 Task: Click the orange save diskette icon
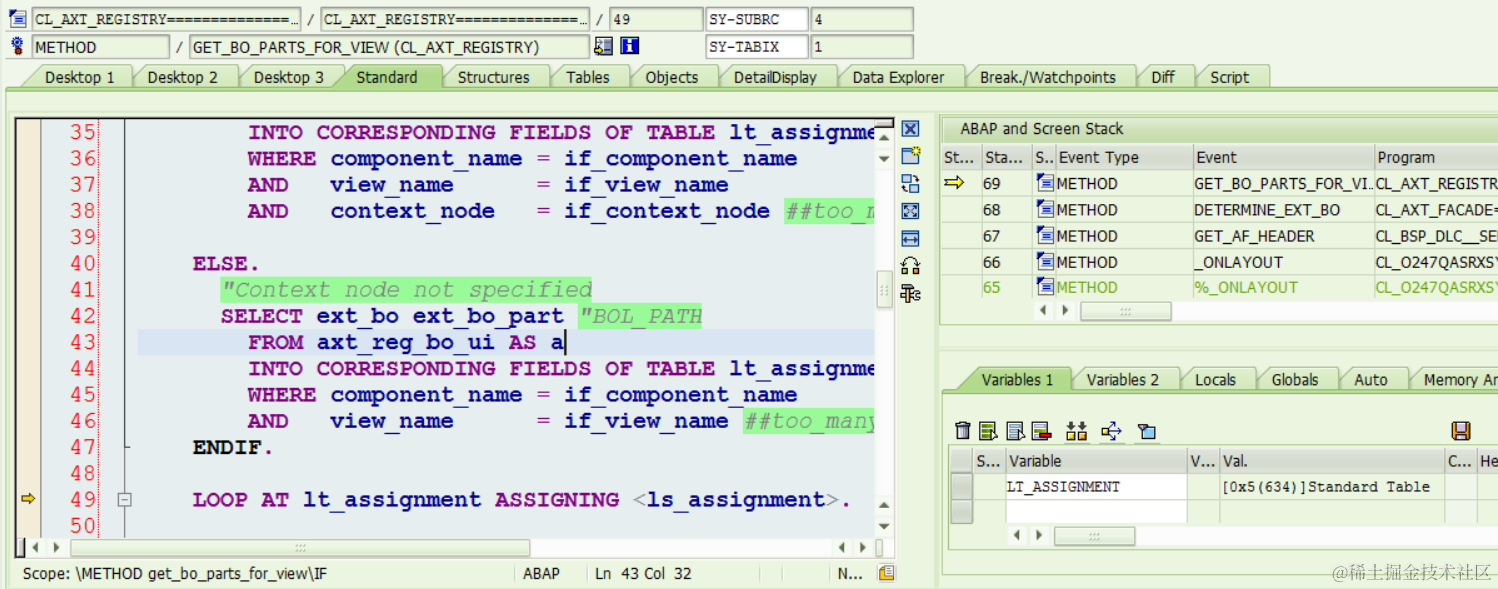[x=1461, y=431]
